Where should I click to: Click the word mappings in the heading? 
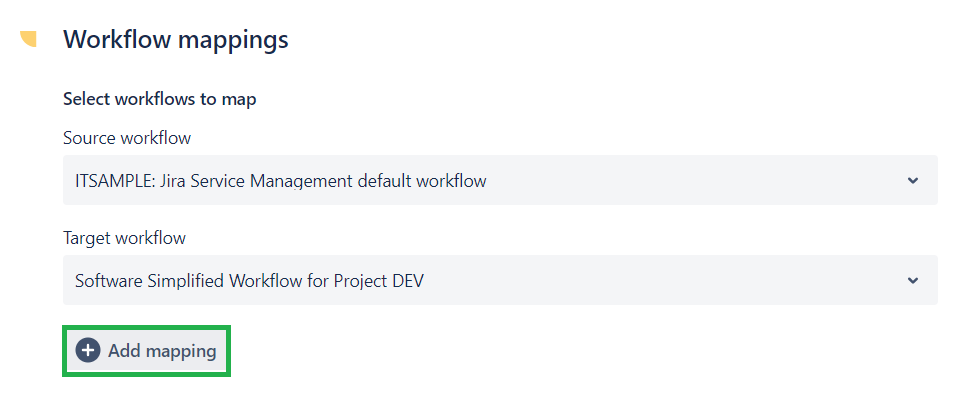234,40
